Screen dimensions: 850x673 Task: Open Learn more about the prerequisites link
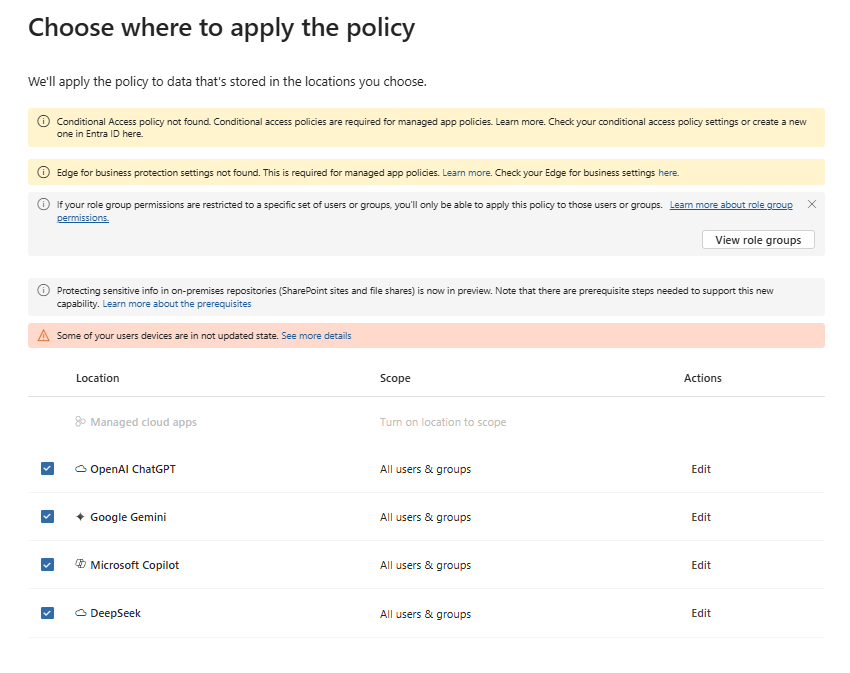click(x=177, y=304)
